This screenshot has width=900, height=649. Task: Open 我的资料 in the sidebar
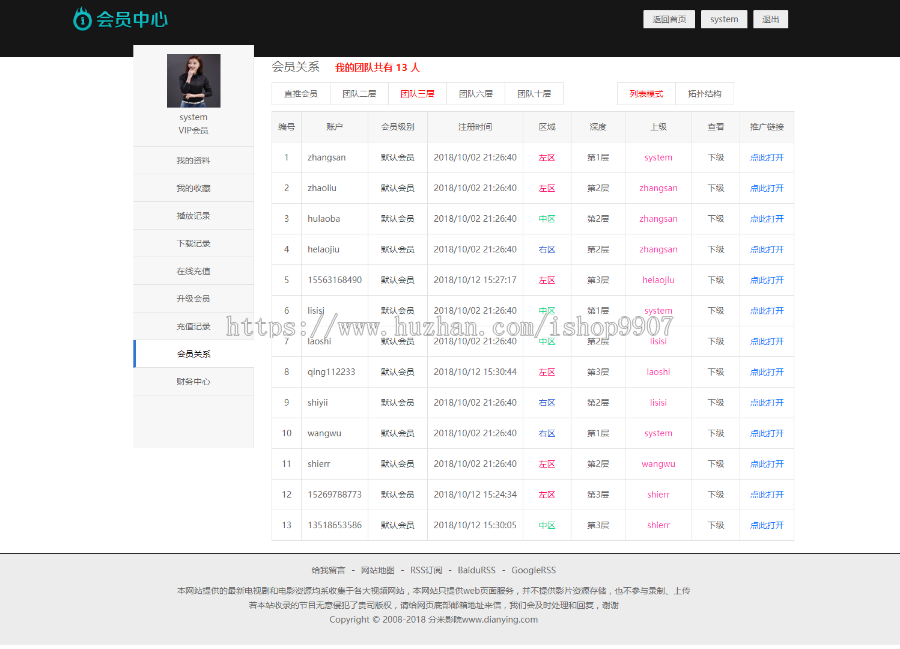(x=193, y=161)
